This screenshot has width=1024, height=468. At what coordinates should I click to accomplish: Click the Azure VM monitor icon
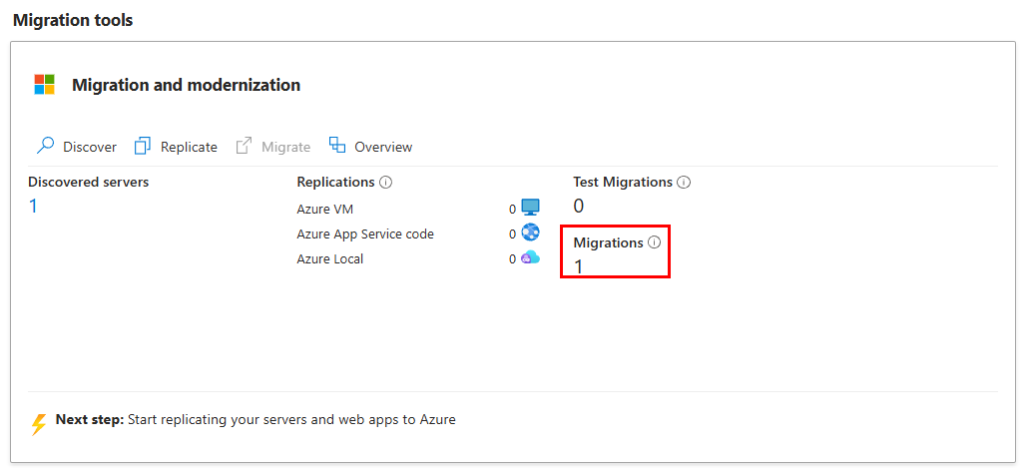pyautogui.click(x=530, y=208)
